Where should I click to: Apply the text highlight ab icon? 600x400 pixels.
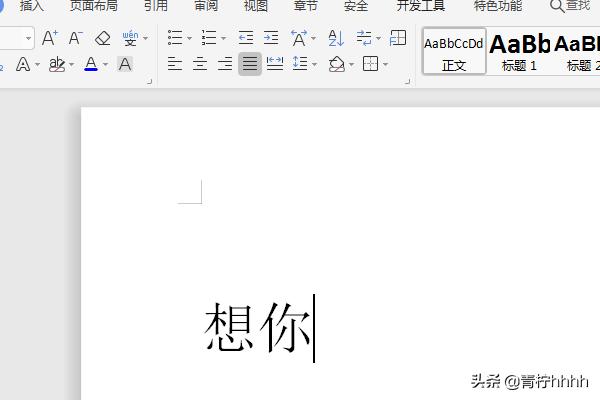coord(57,64)
